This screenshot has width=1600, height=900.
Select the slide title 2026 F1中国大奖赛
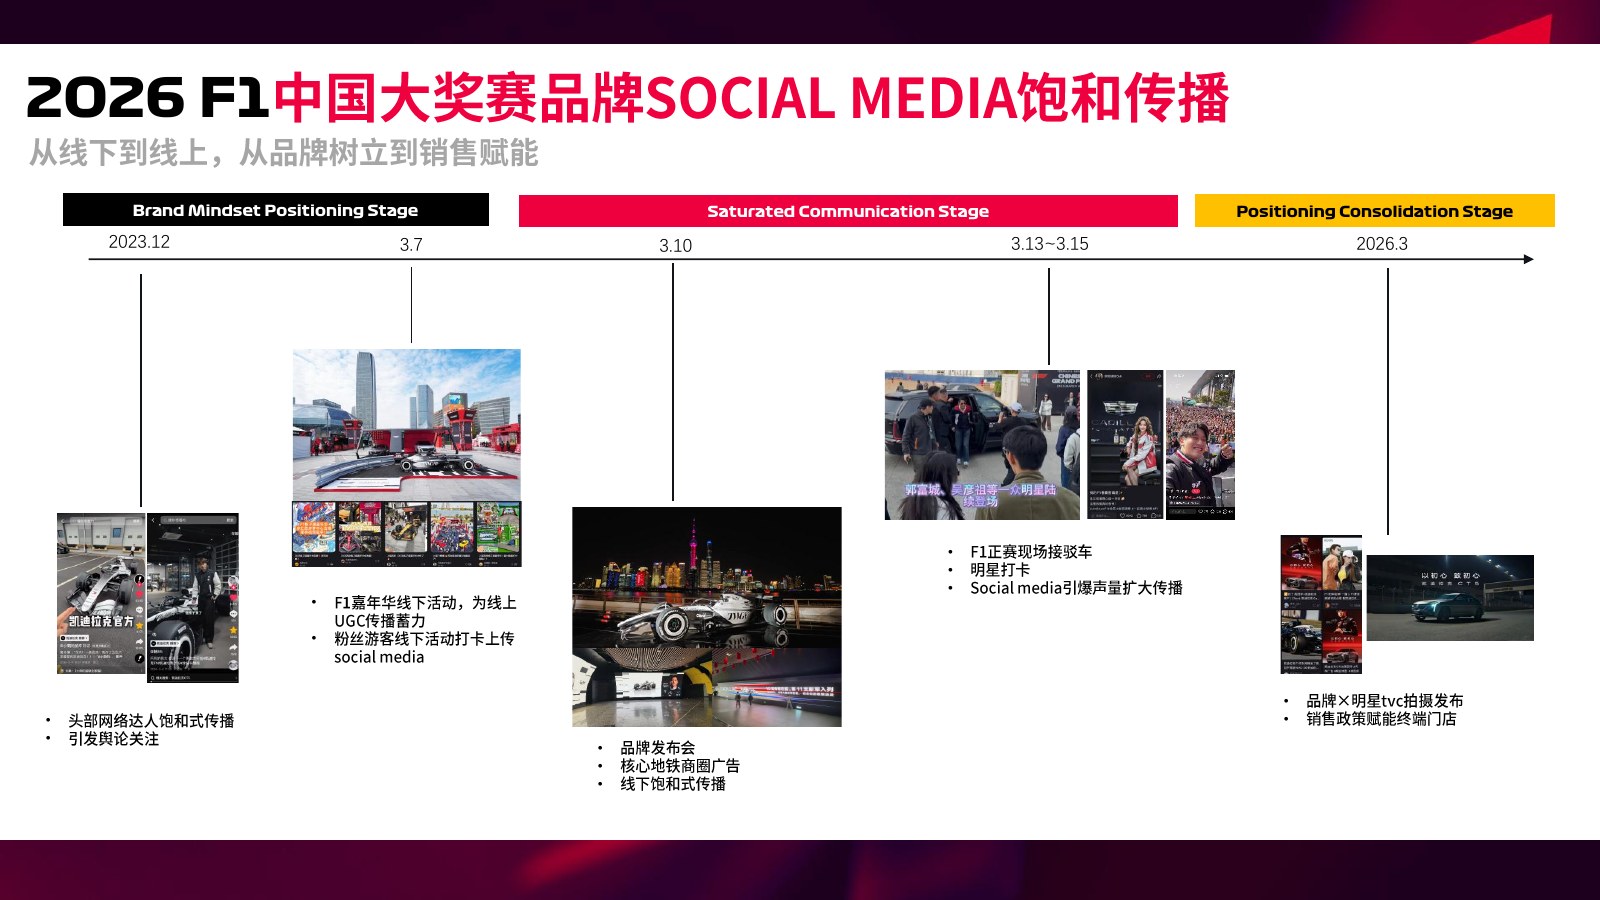(627, 98)
